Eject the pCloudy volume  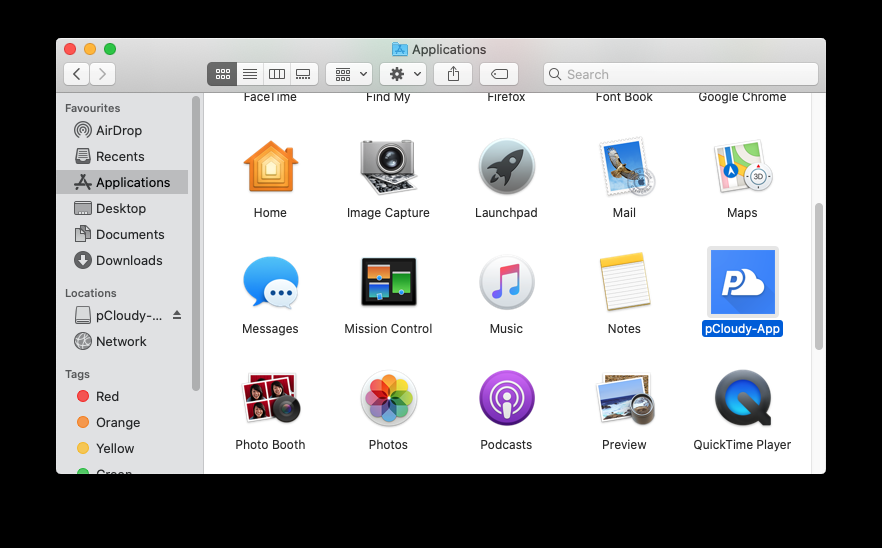177,315
